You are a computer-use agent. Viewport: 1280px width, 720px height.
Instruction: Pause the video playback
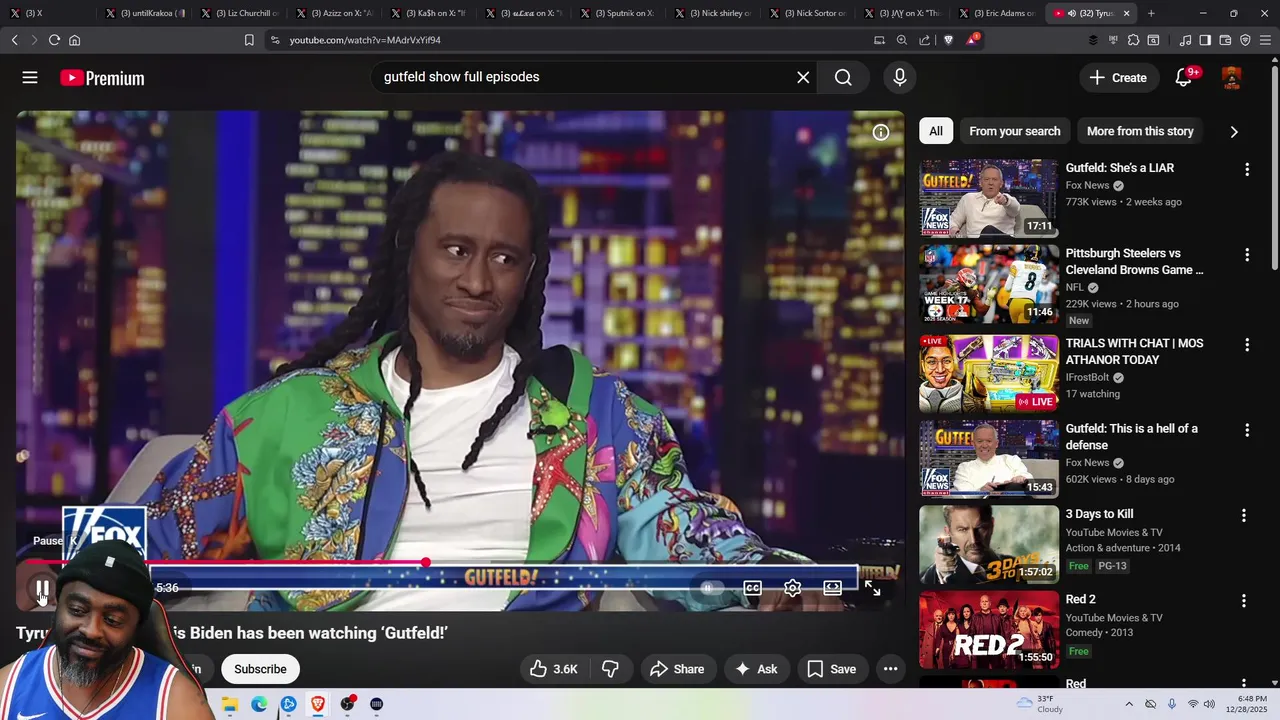coord(42,588)
